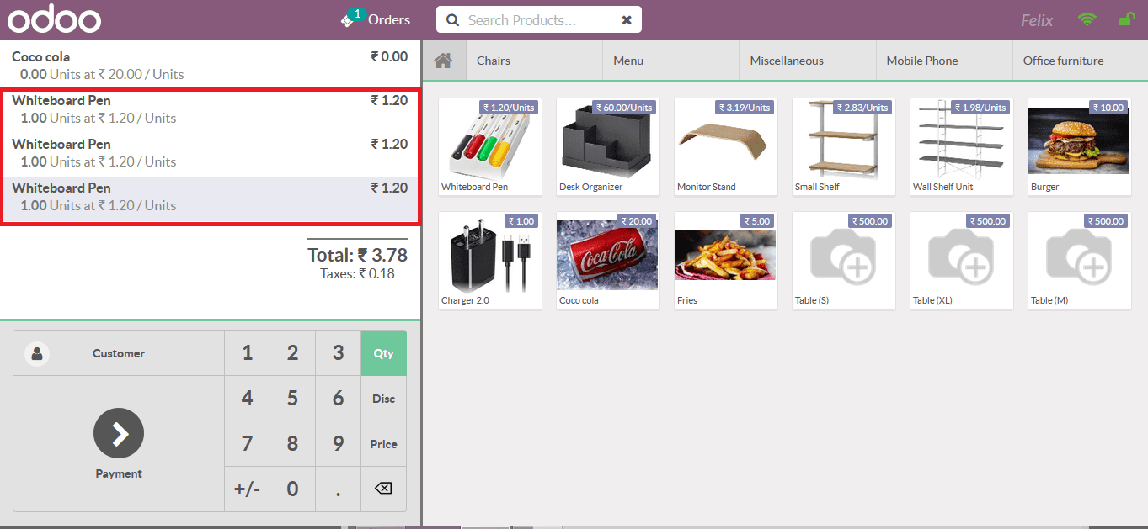Activate the Qty mode button
This screenshot has width=1148, height=529.
point(384,353)
